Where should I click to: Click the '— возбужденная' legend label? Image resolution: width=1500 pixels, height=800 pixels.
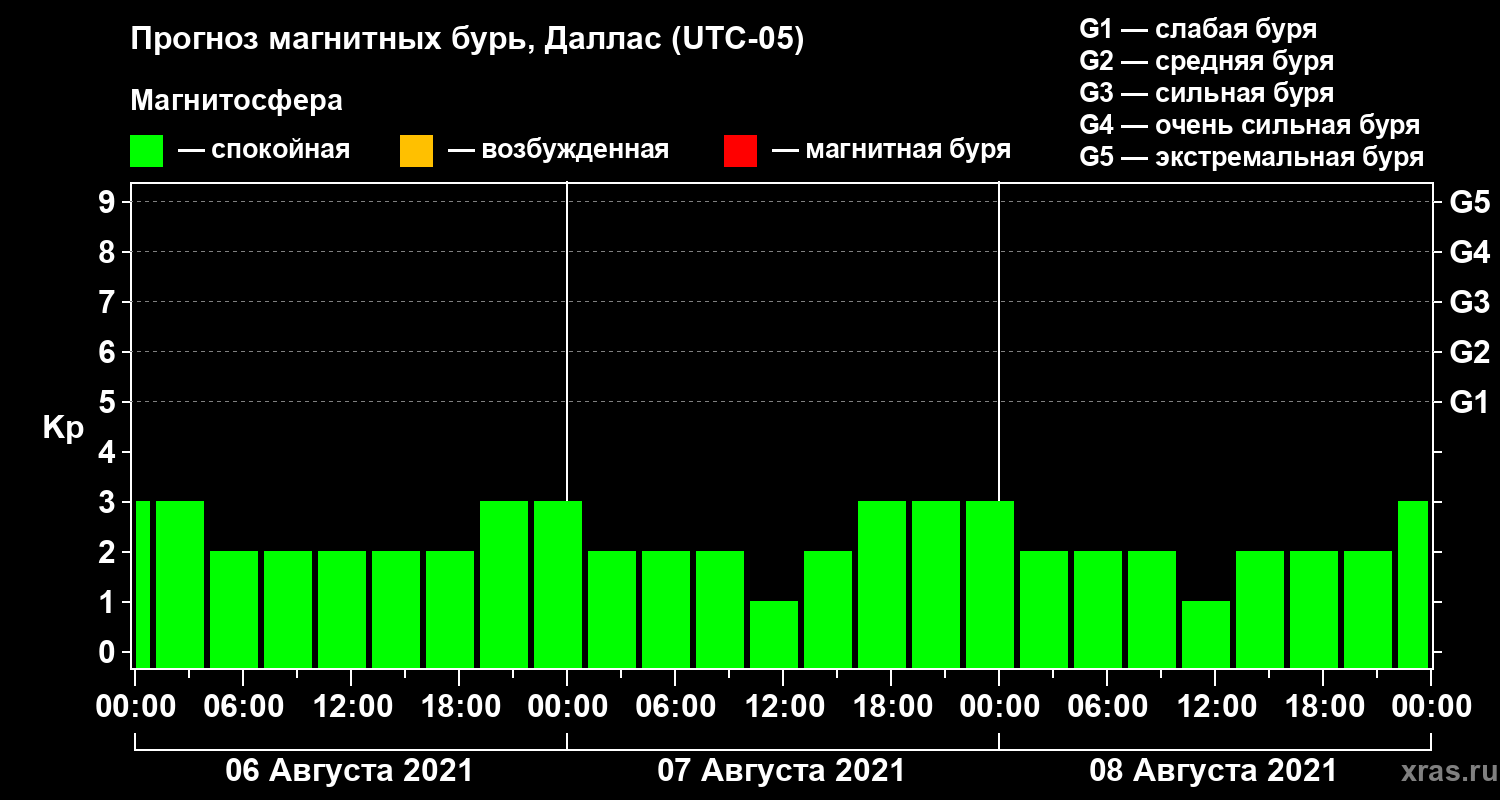558,150
